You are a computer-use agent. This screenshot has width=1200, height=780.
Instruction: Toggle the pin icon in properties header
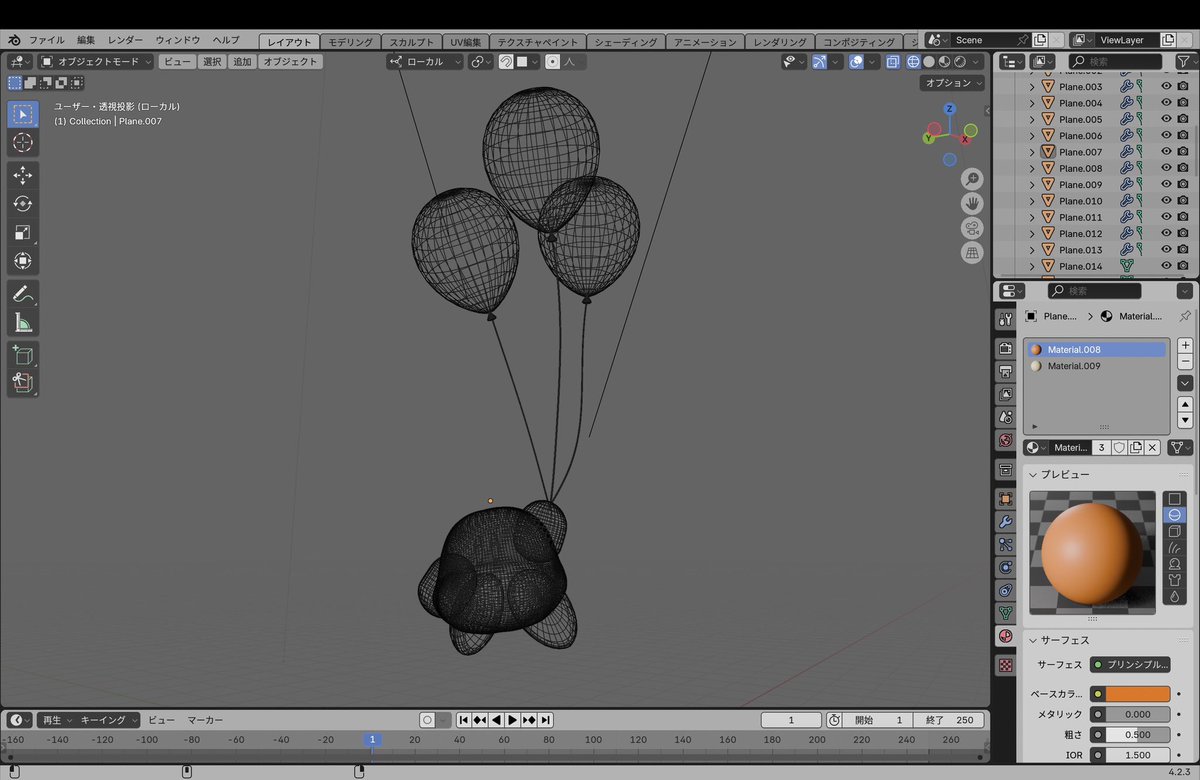[1185, 316]
